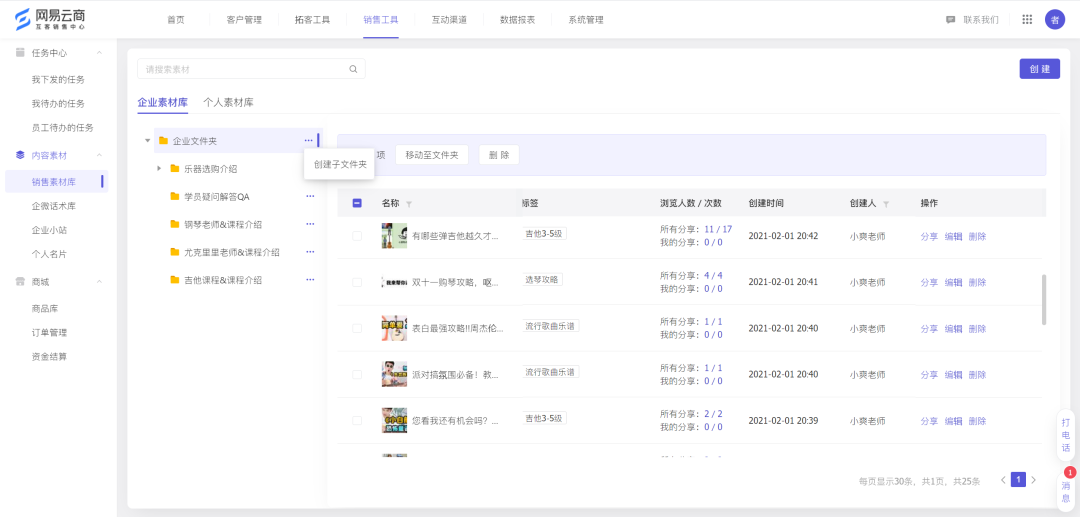
Task: Collapse the 内容素材 sidebar section
Action: click(x=99, y=155)
